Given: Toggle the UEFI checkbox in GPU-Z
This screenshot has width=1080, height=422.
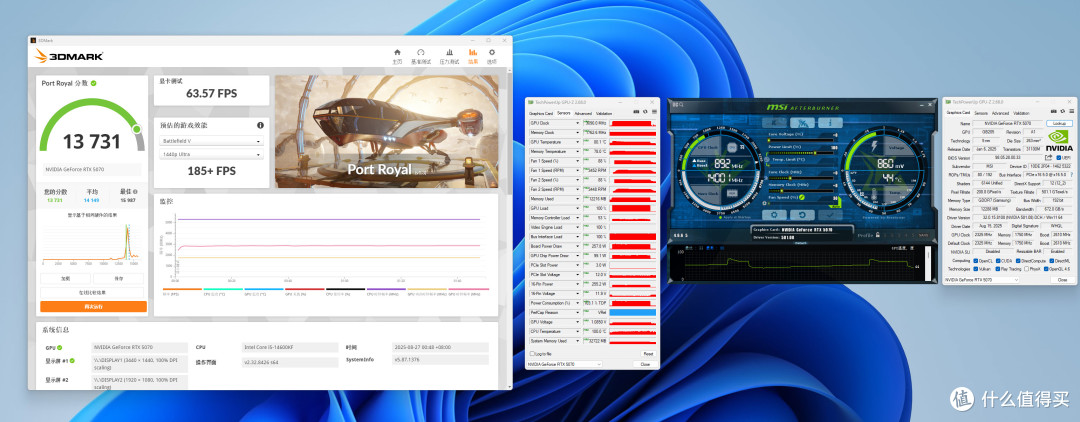Looking at the screenshot, I should [x=1059, y=158].
